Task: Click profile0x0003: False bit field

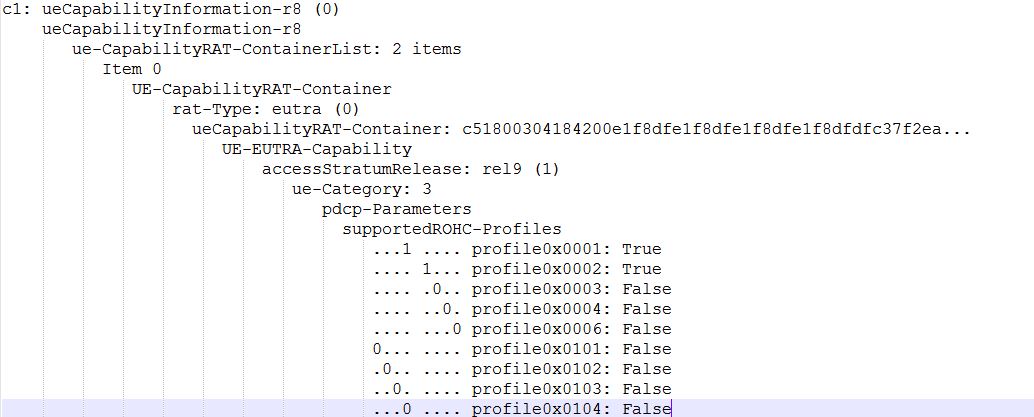Action: pyautogui.click(x=521, y=289)
